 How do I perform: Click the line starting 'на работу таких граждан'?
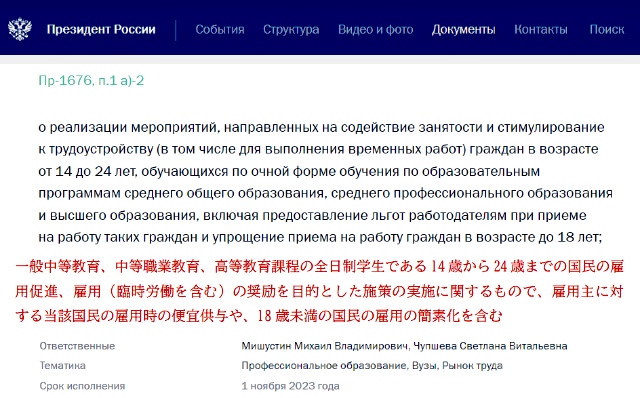[x=320, y=237]
